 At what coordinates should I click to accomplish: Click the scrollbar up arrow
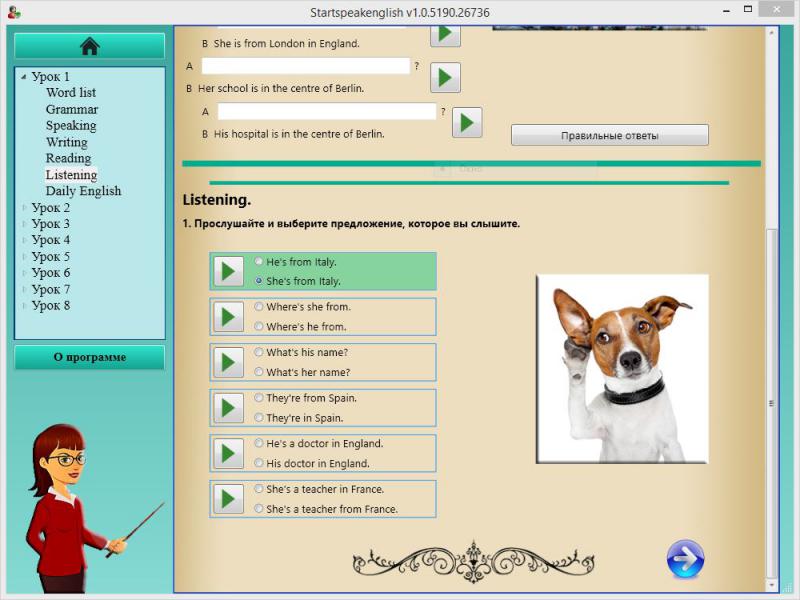point(771,33)
